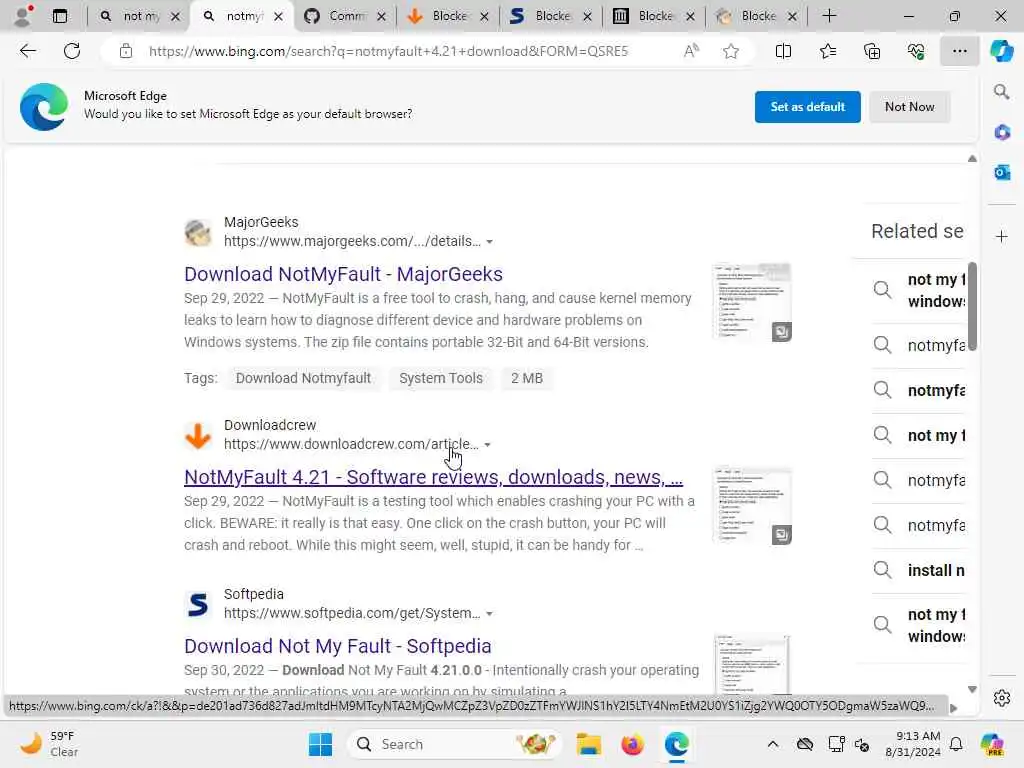The image size is (1024, 768).
Task: Click the taskbar Search box
Action: click(x=457, y=744)
